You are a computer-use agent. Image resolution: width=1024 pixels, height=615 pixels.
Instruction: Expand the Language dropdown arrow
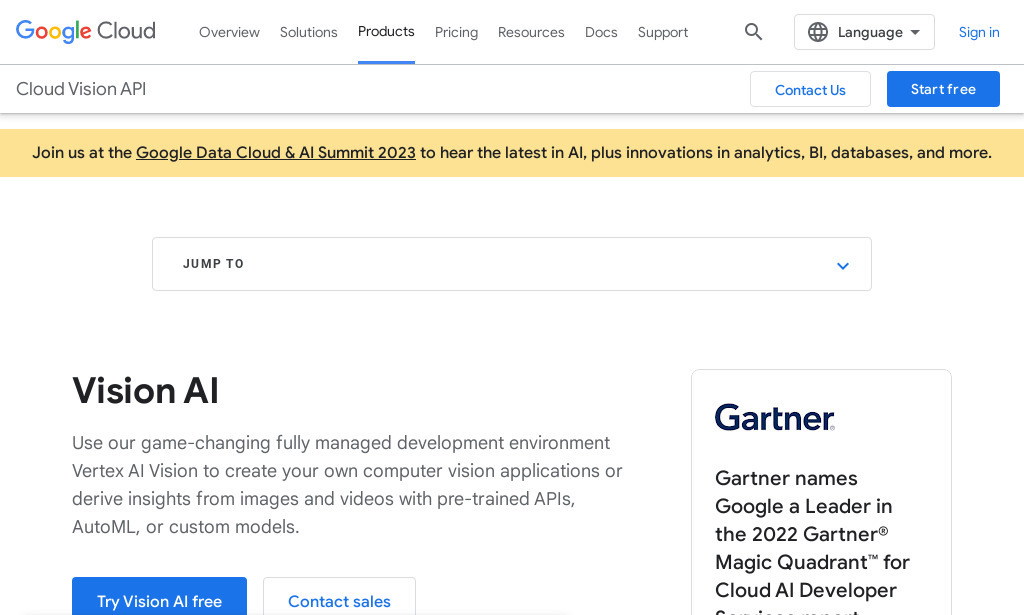[915, 32]
